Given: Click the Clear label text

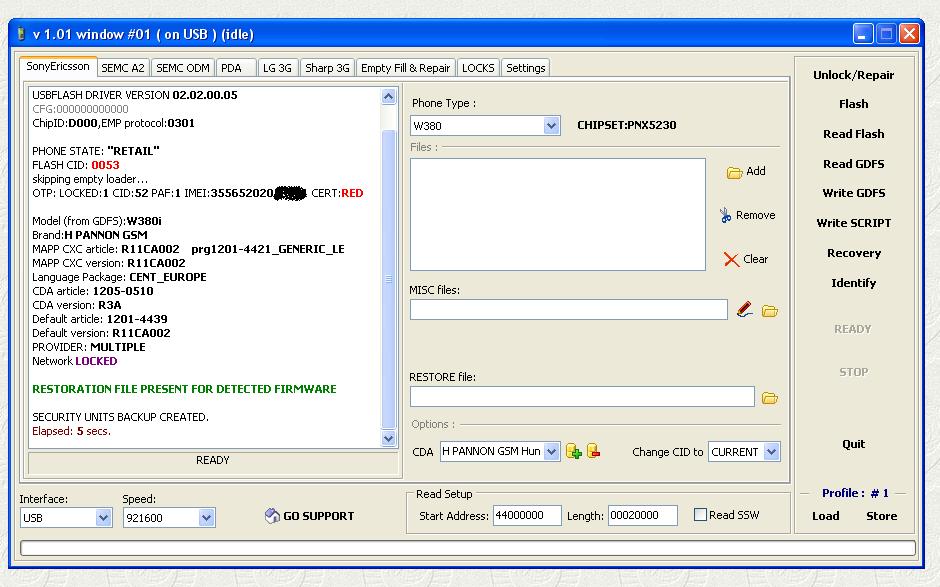Looking at the screenshot, I should 755,259.
